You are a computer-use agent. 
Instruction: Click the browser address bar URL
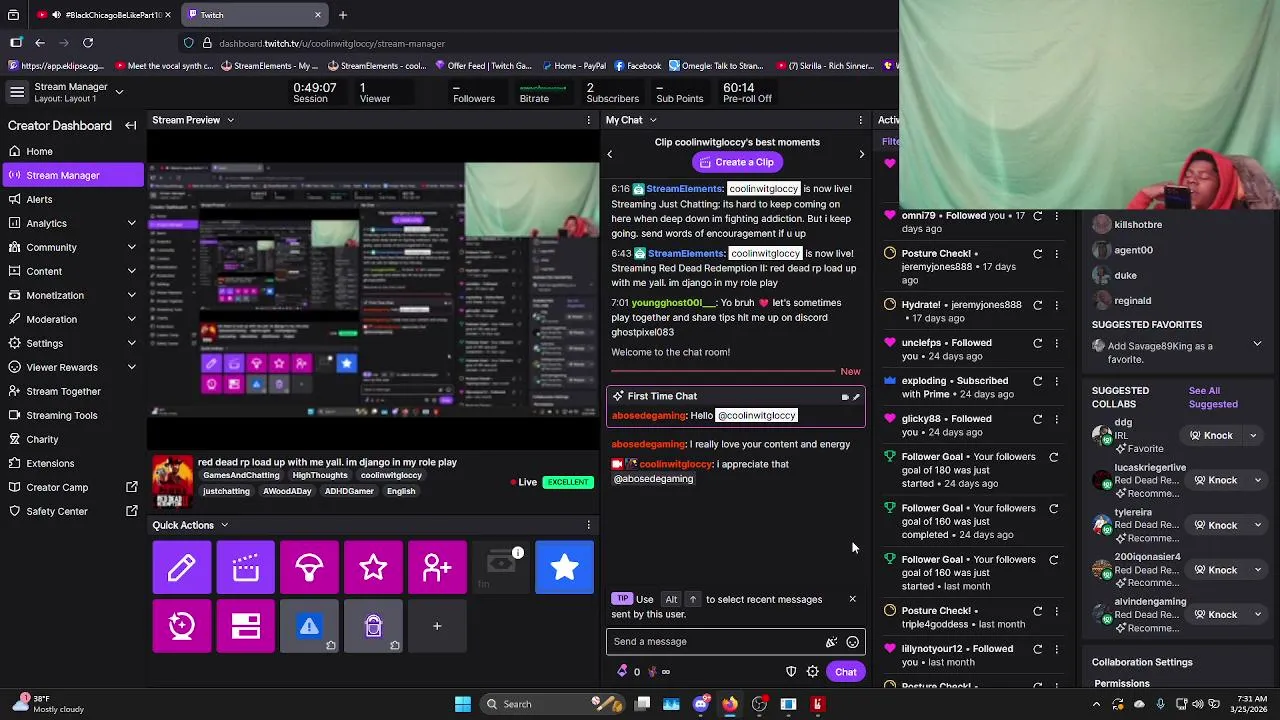click(x=332, y=43)
